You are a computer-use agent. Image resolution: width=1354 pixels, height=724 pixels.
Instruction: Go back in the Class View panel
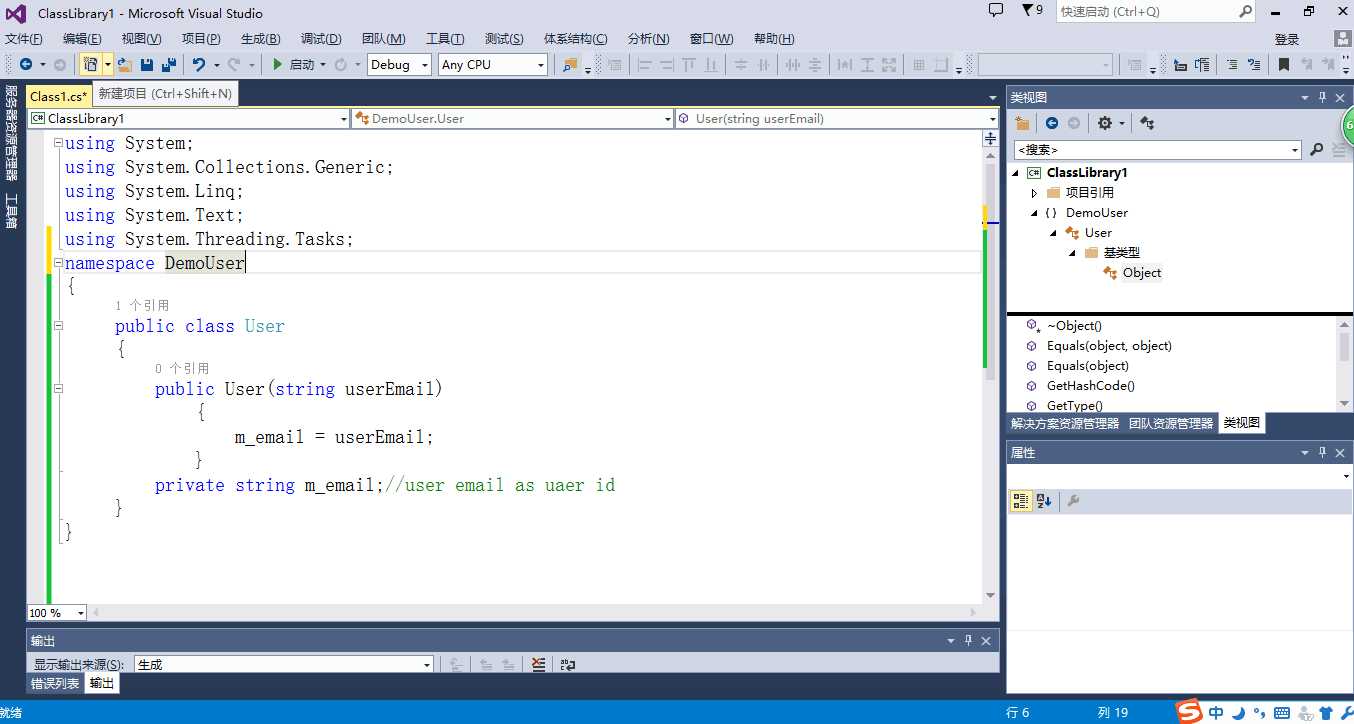pyautogui.click(x=1052, y=123)
